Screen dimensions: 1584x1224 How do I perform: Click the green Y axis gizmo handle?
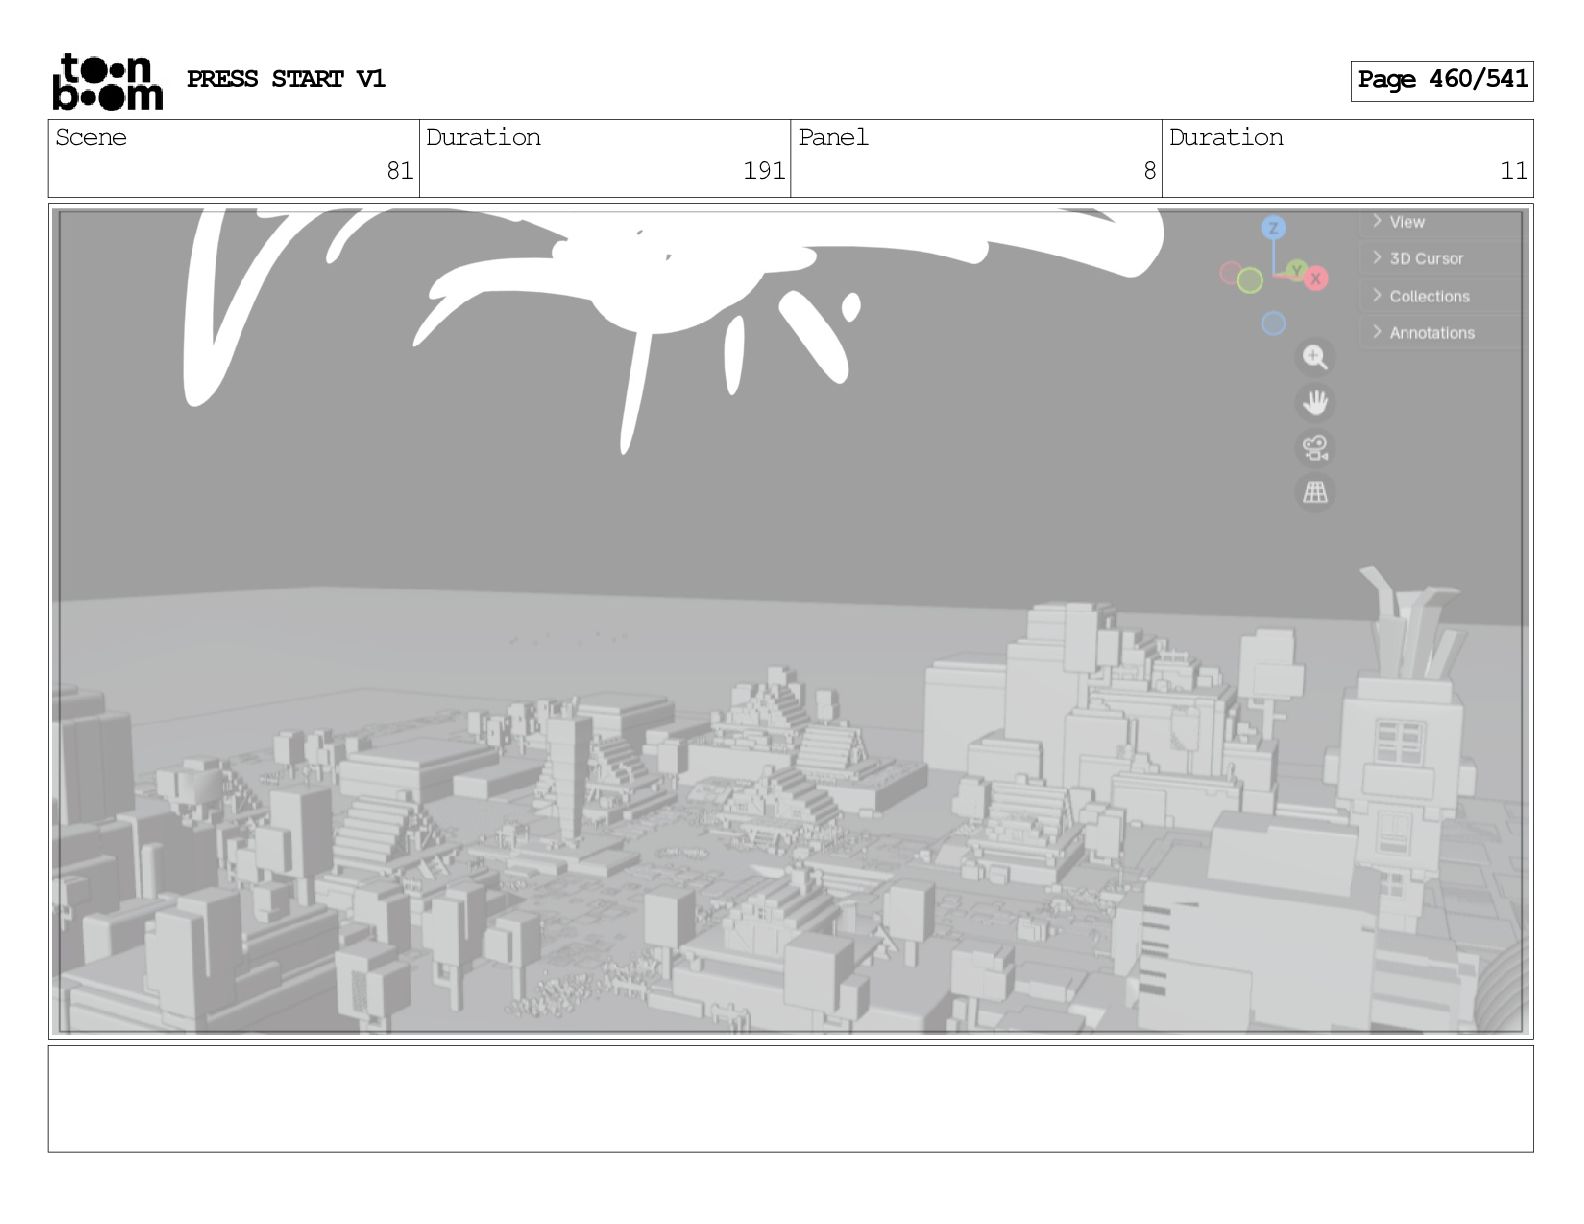click(x=1295, y=270)
